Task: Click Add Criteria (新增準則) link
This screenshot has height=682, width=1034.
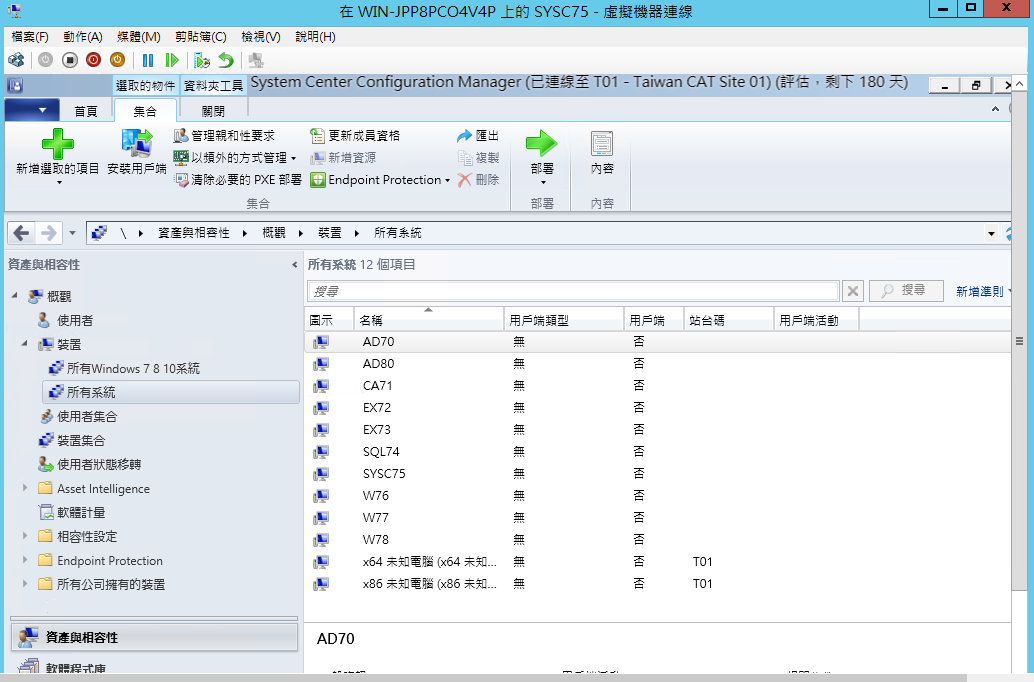Action: (x=980, y=292)
